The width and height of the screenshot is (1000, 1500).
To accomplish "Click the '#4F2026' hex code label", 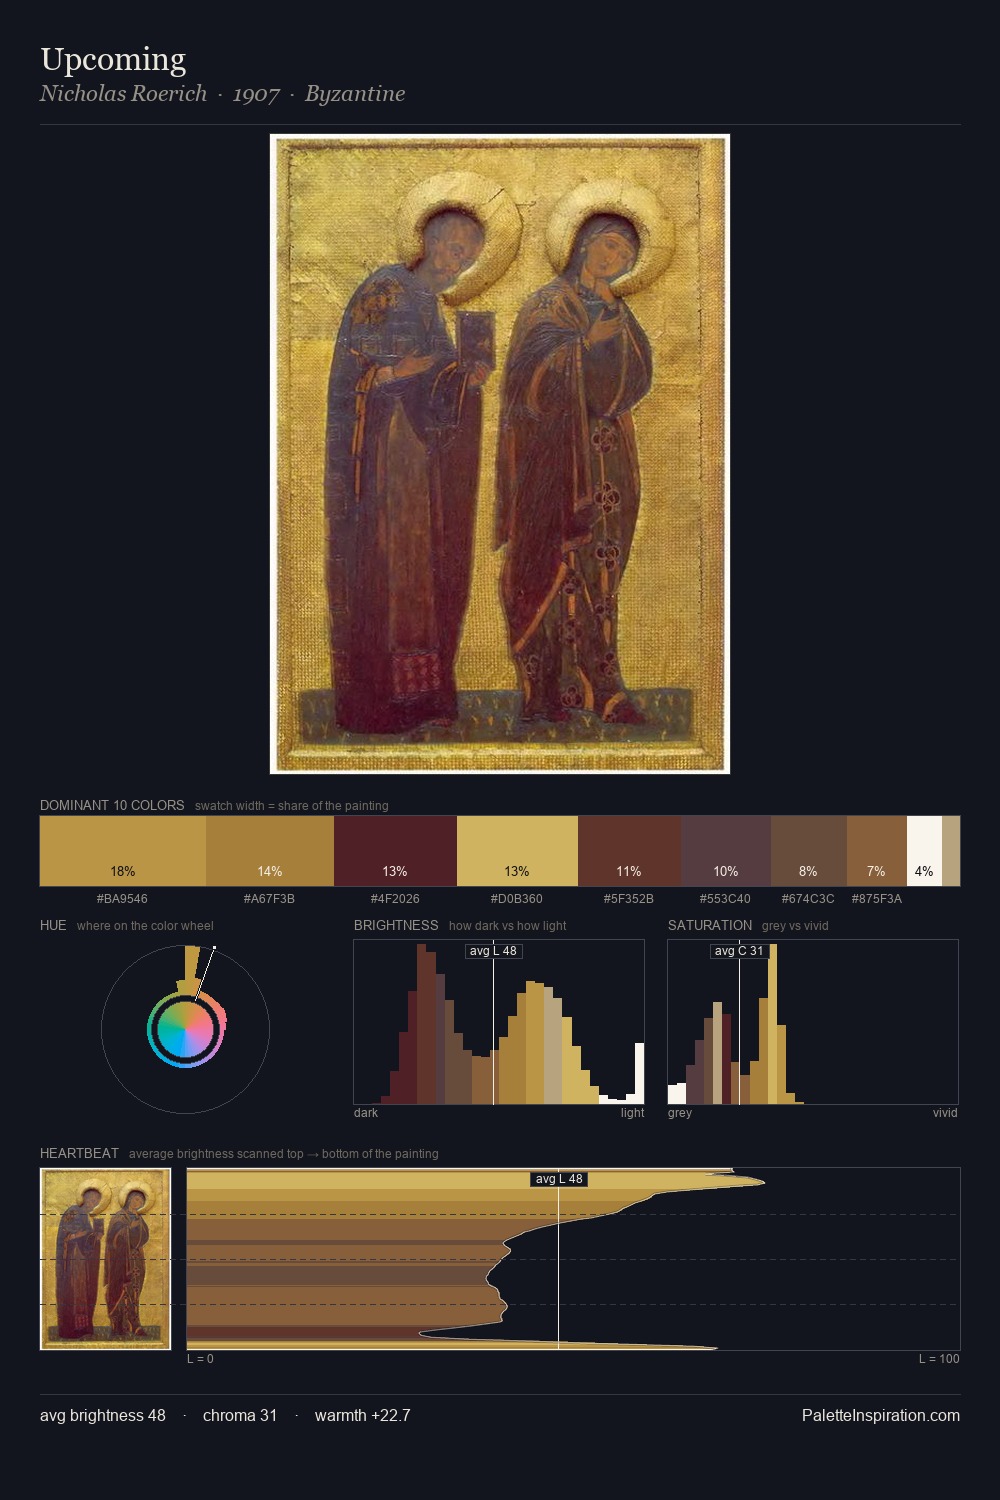I will click(395, 899).
